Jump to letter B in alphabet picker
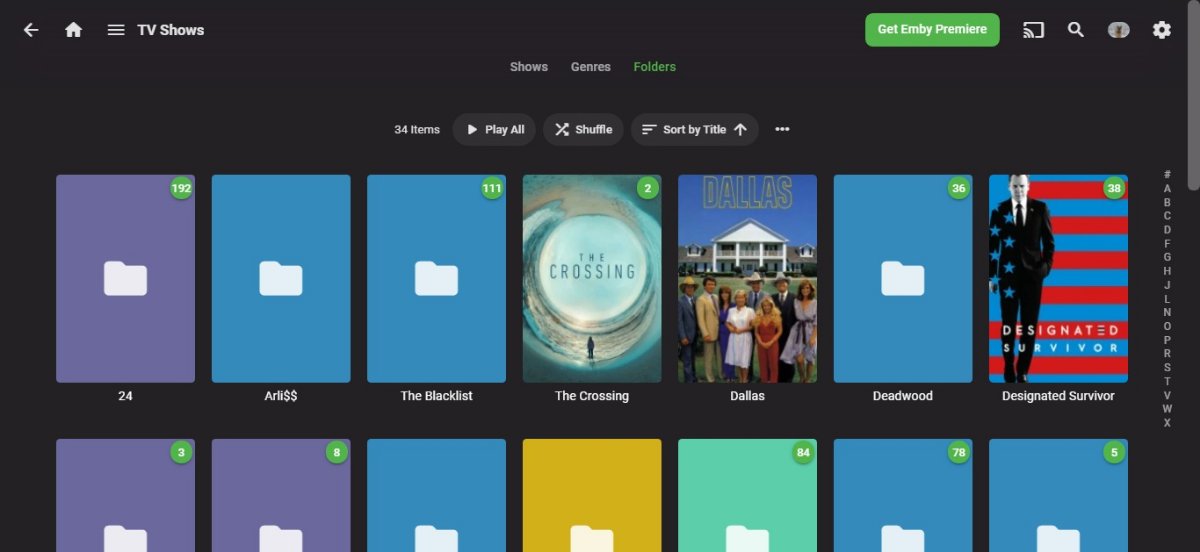The width and height of the screenshot is (1200, 552). tap(1167, 202)
